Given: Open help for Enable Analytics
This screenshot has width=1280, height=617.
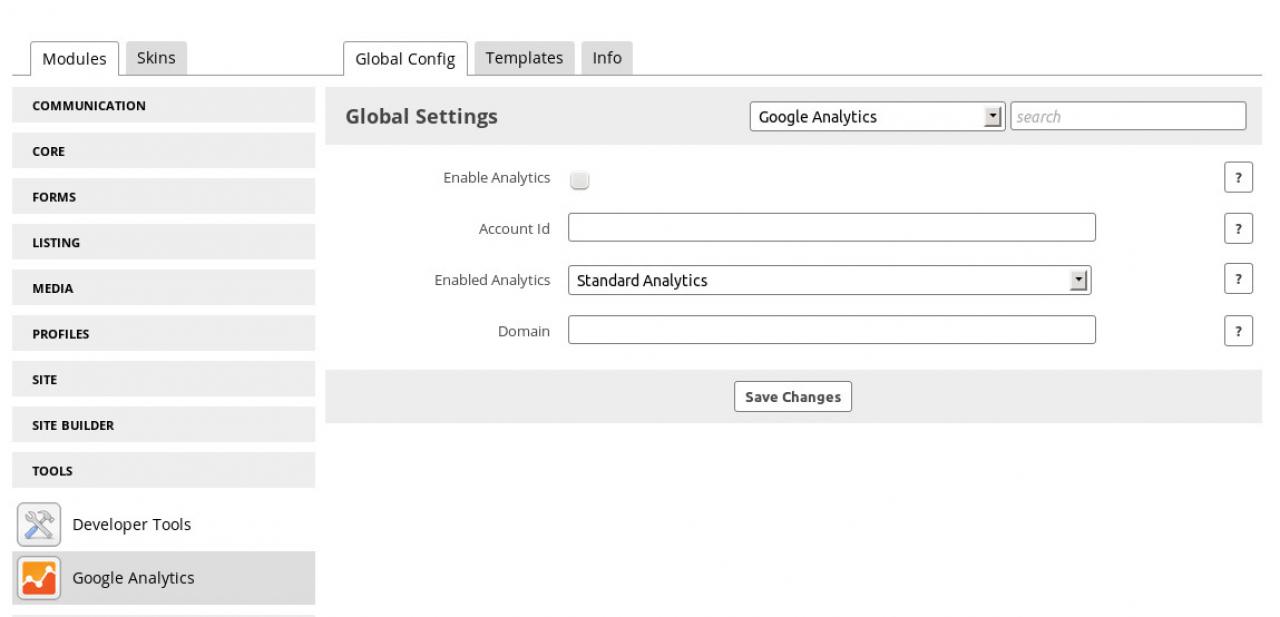Looking at the screenshot, I should tap(1238, 178).
